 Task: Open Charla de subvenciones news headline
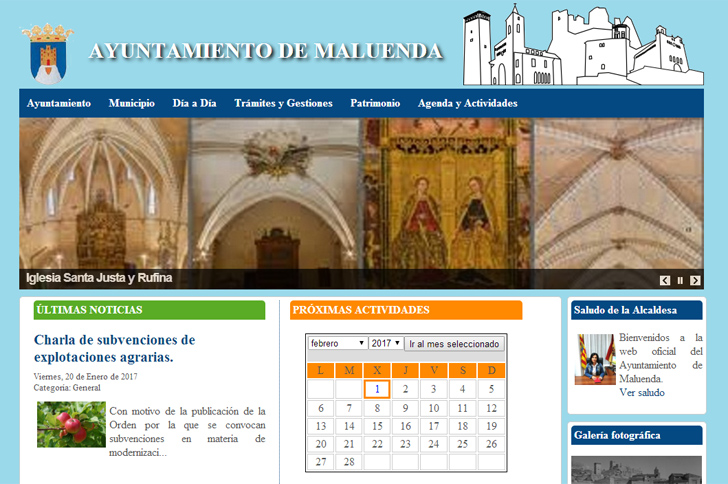(115, 348)
